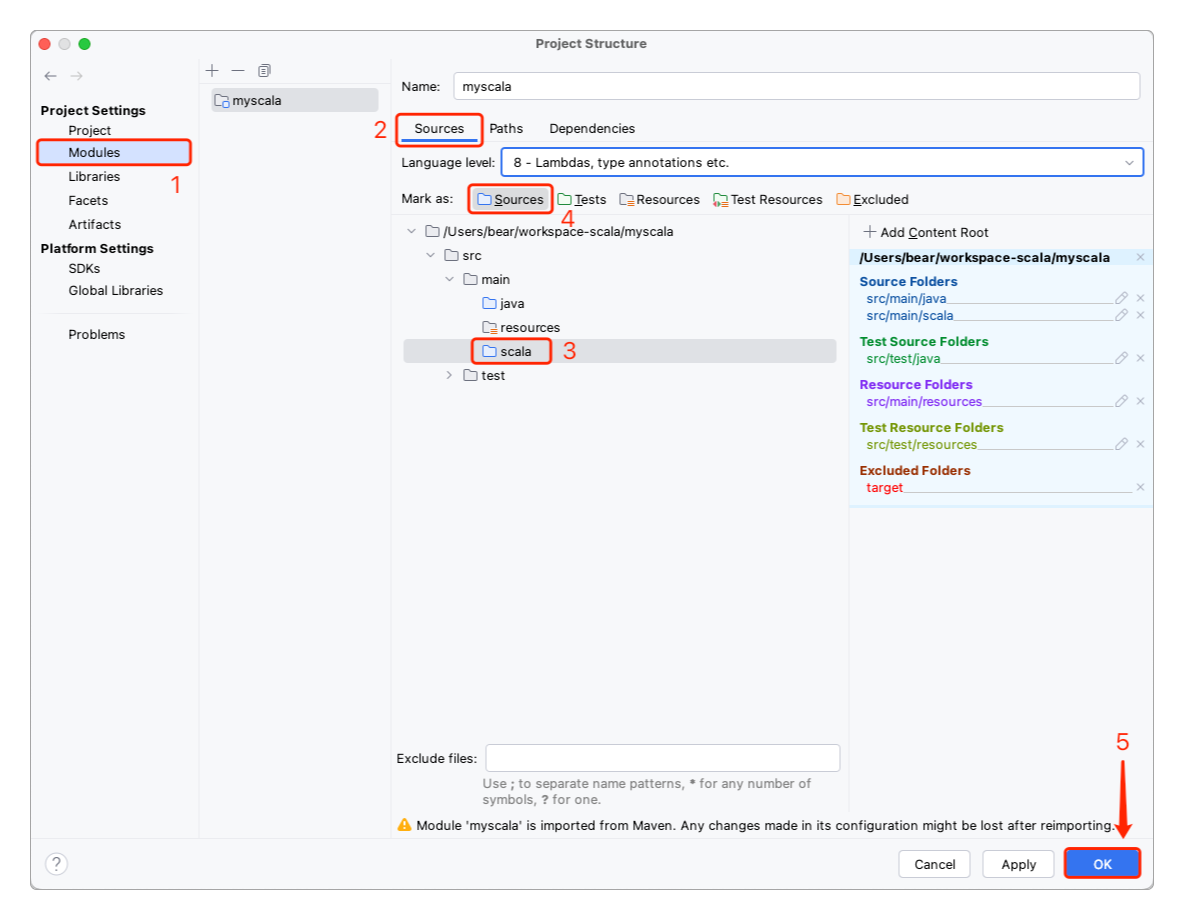1184x920 pixels.
Task: Unmark src/test/resources folder with X
Action: coord(1140,444)
